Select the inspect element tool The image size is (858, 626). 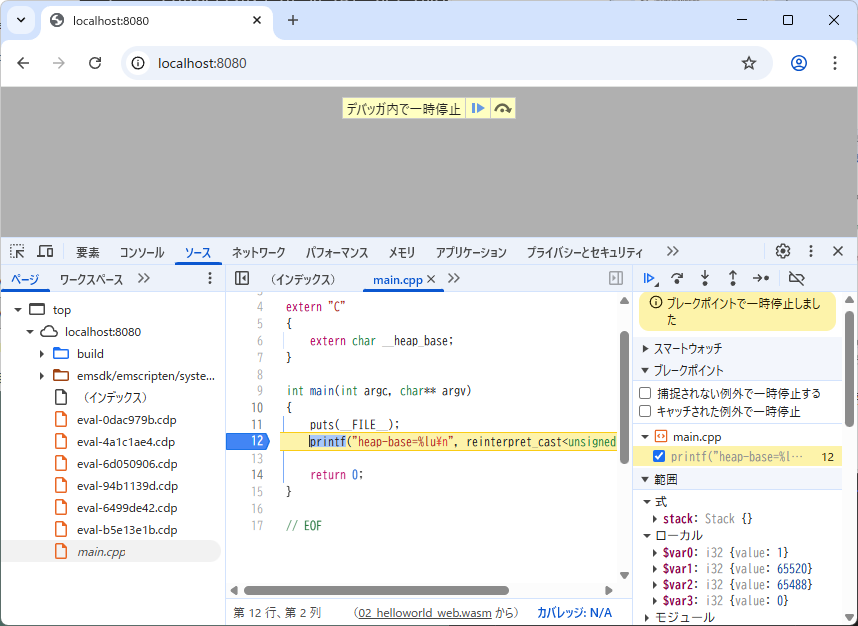click(x=18, y=252)
